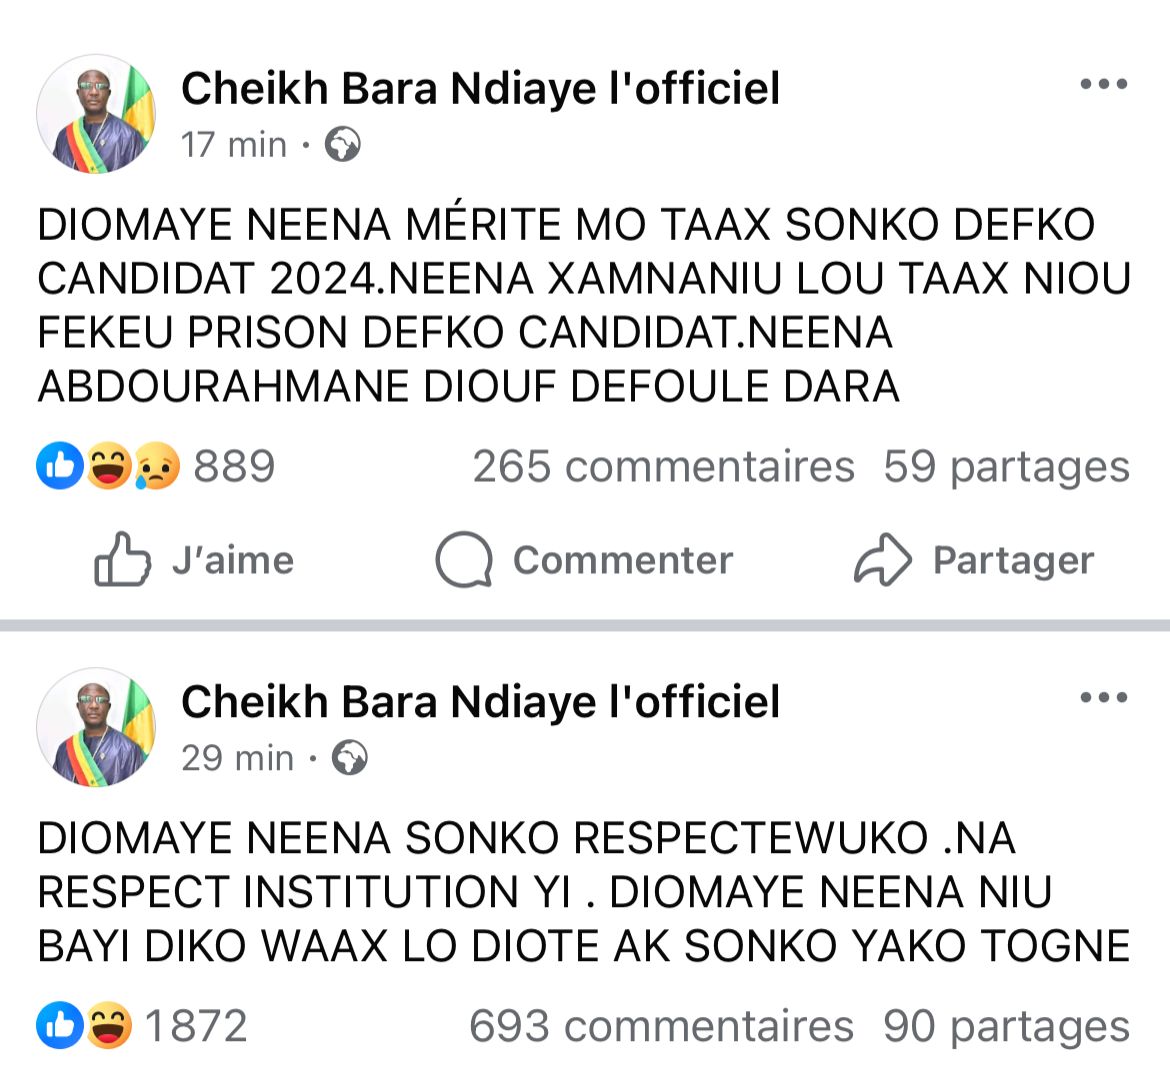Open Cheikh Bara Ndiaye profile from second post
The width and height of the screenshot is (1170, 1085).
click(x=480, y=701)
